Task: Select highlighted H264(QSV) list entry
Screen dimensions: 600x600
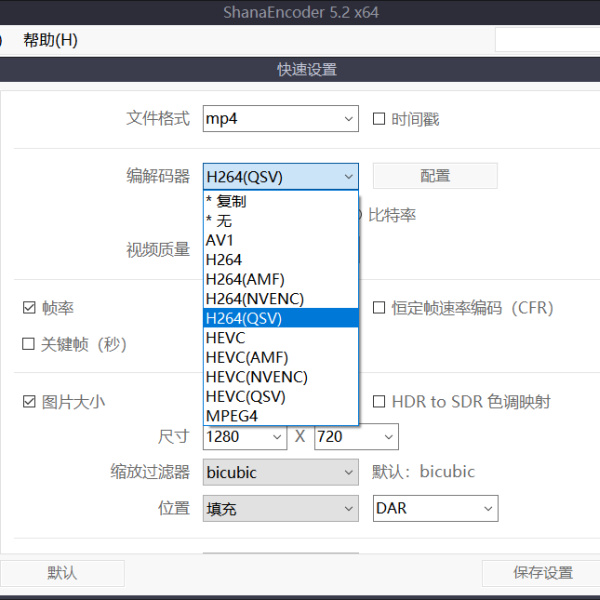Action: [280, 318]
